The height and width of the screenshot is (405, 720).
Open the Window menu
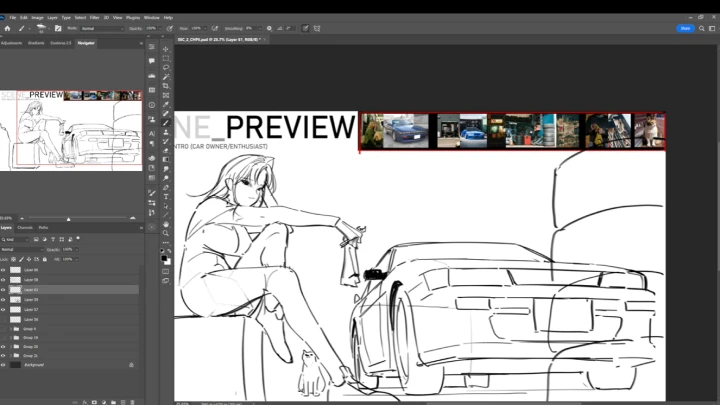(x=152, y=17)
